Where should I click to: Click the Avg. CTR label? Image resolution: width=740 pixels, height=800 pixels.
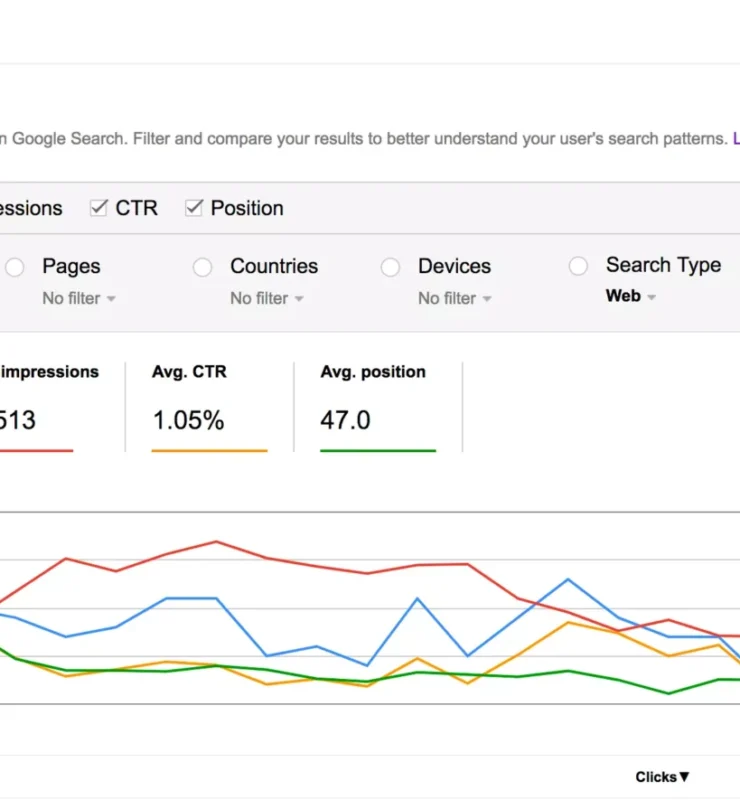coord(189,372)
